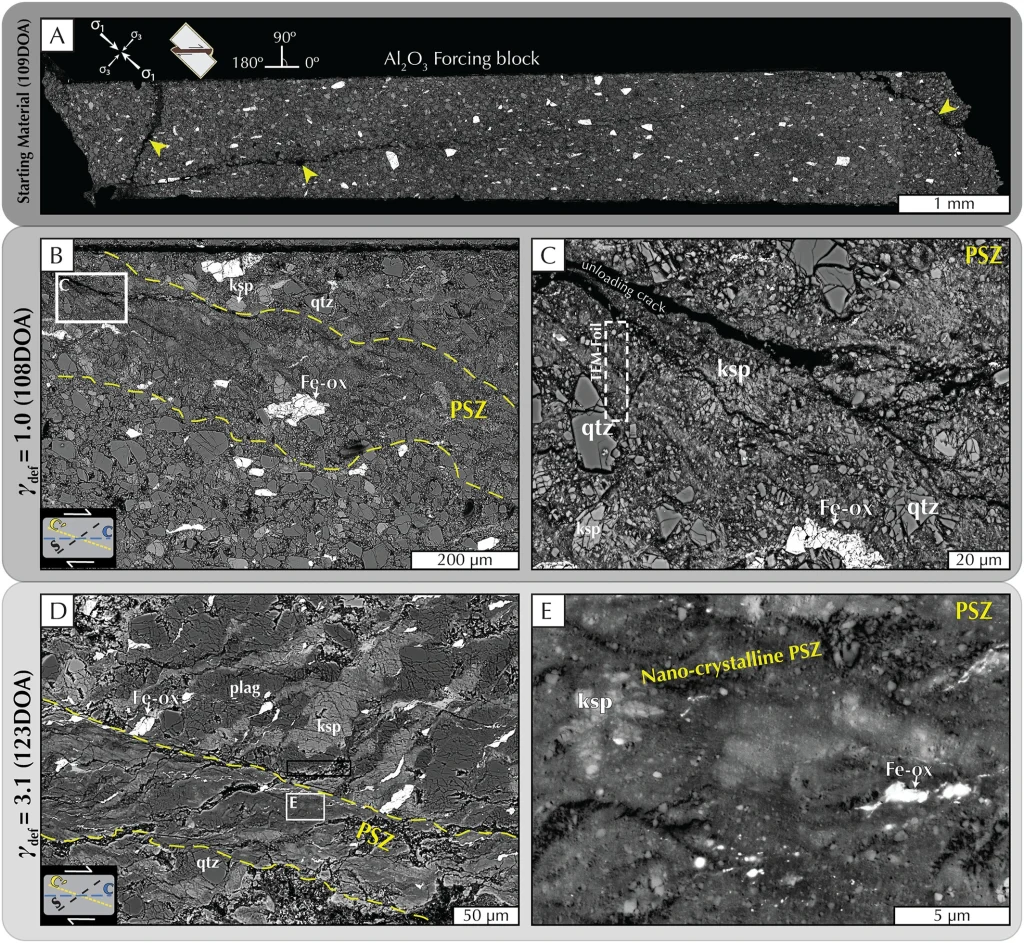Select the panel B letter label
This screenshot has width=1024, height=943.
(x=57, y=255)
